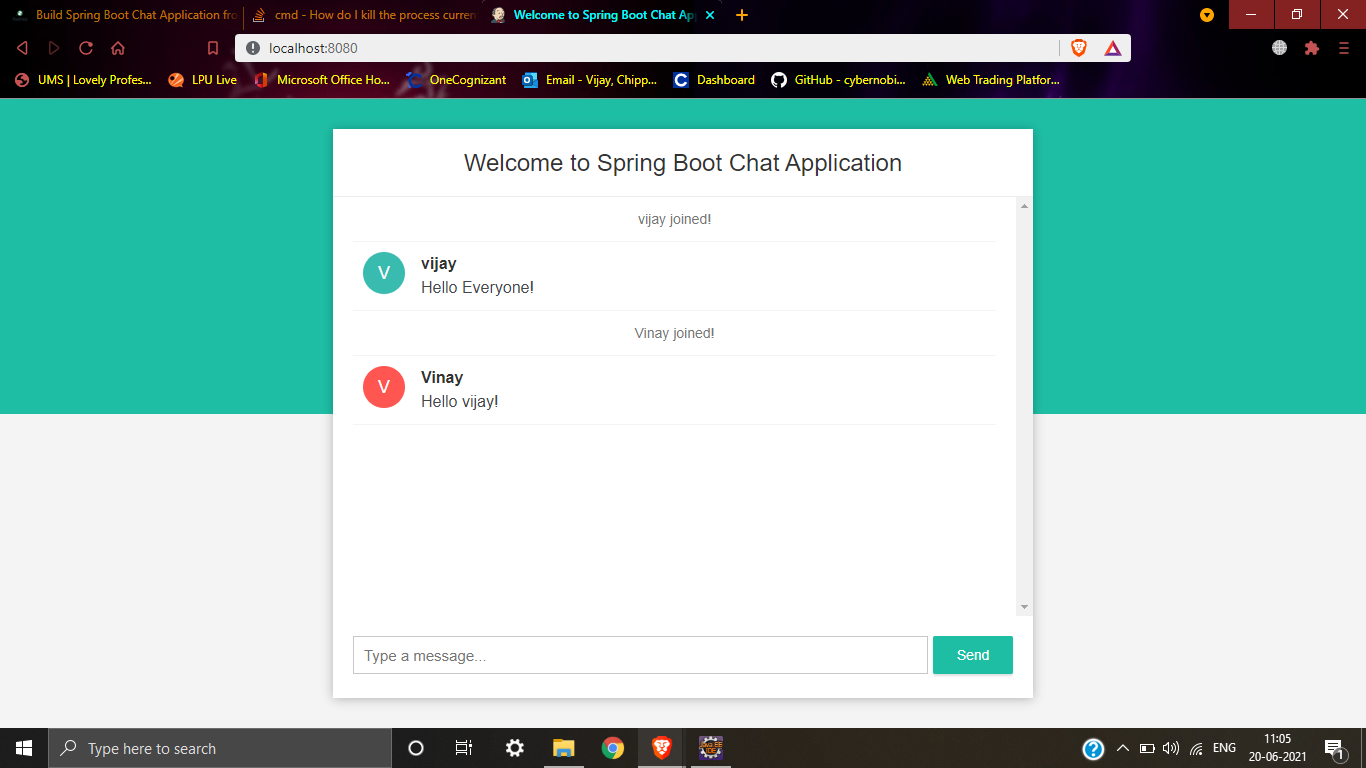Screen dimensions: 1366x768
Task: Open LPU Live bookmark
Action: [203, 80]
